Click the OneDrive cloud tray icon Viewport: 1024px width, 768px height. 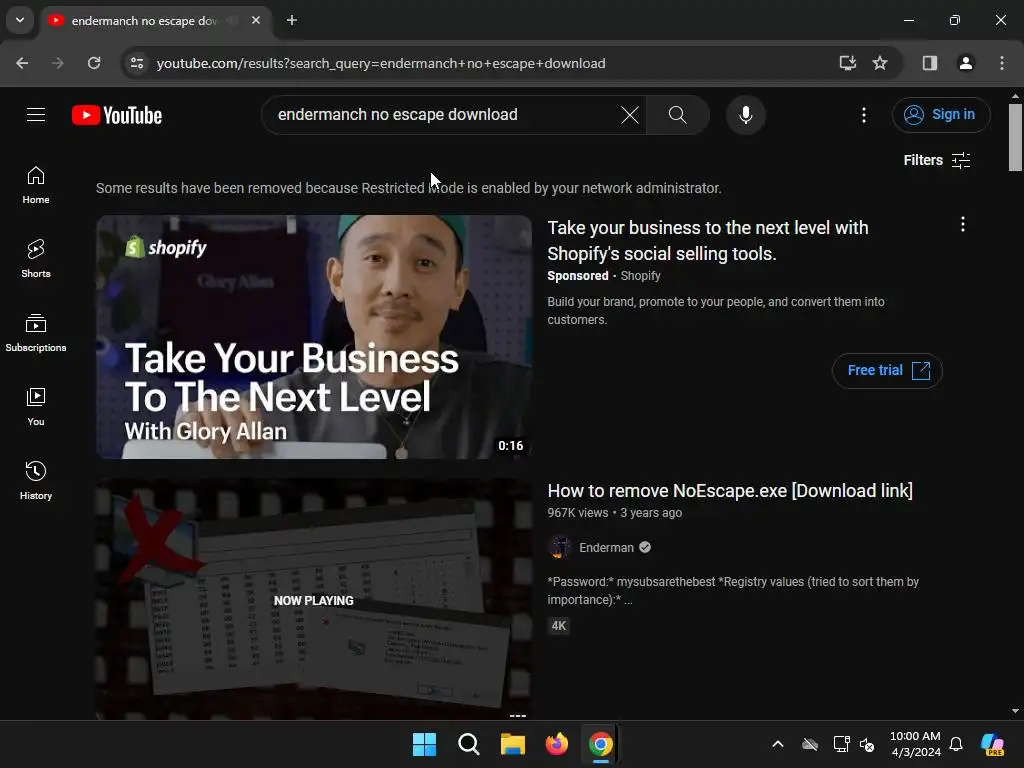pos(810,744)
